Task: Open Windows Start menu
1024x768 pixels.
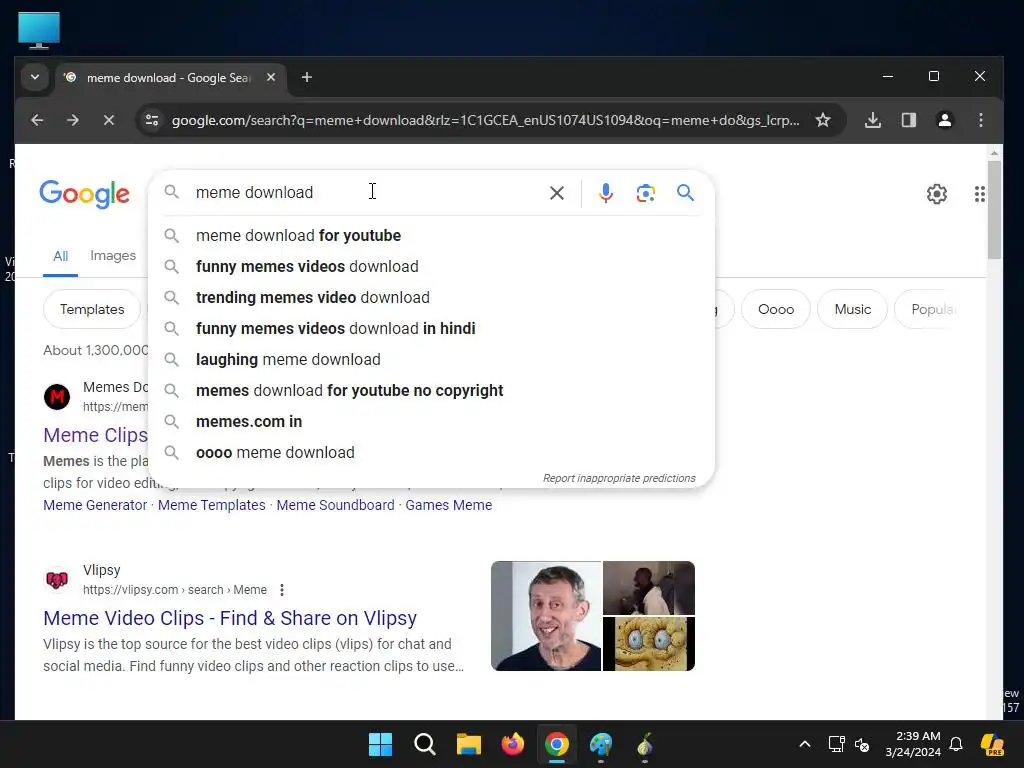Action: click(x=380, y=744)
